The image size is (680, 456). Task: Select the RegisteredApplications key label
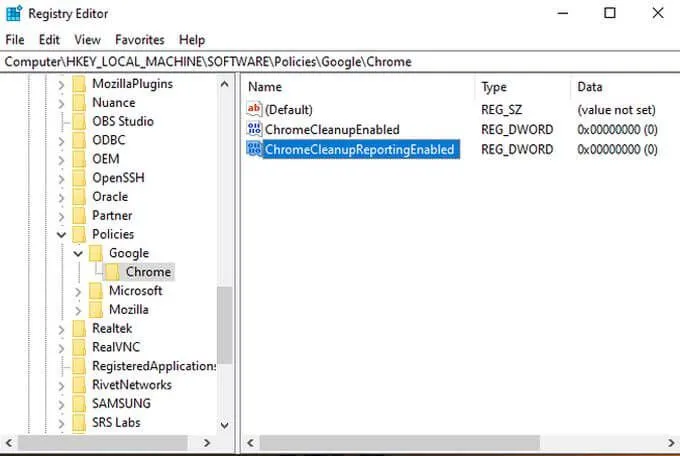[154, 366]
